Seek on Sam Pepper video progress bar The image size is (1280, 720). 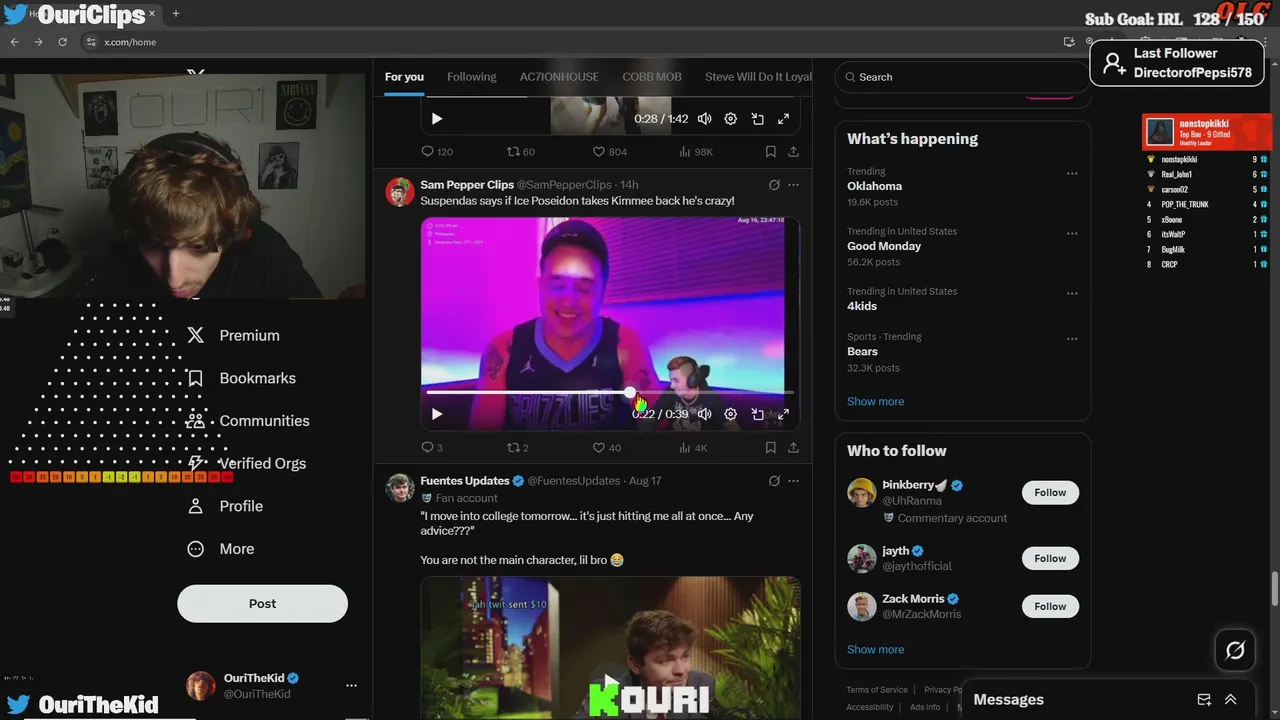pos(610,392)
